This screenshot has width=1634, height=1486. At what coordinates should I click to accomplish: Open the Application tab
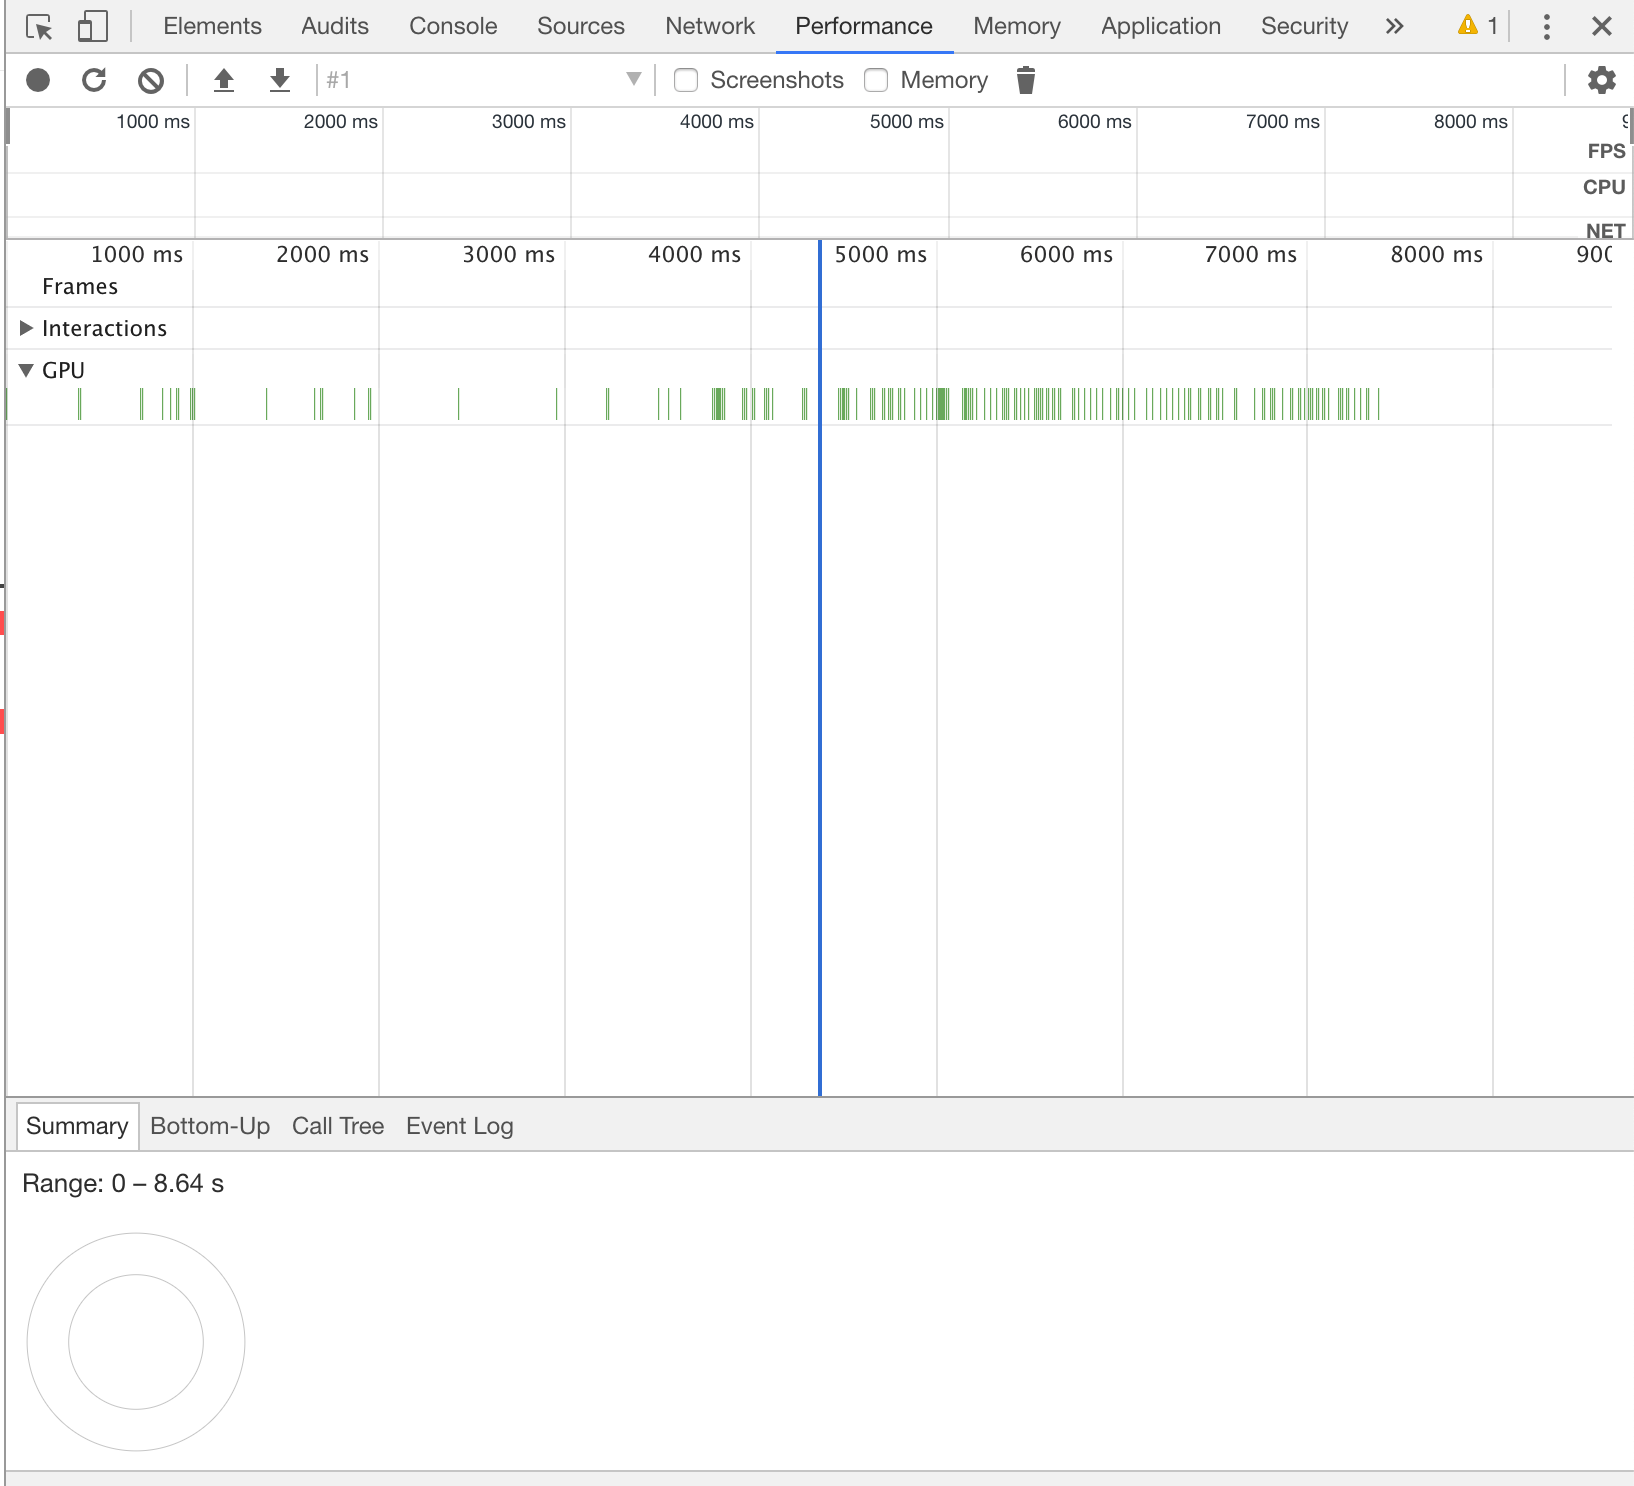point(1161,26)
